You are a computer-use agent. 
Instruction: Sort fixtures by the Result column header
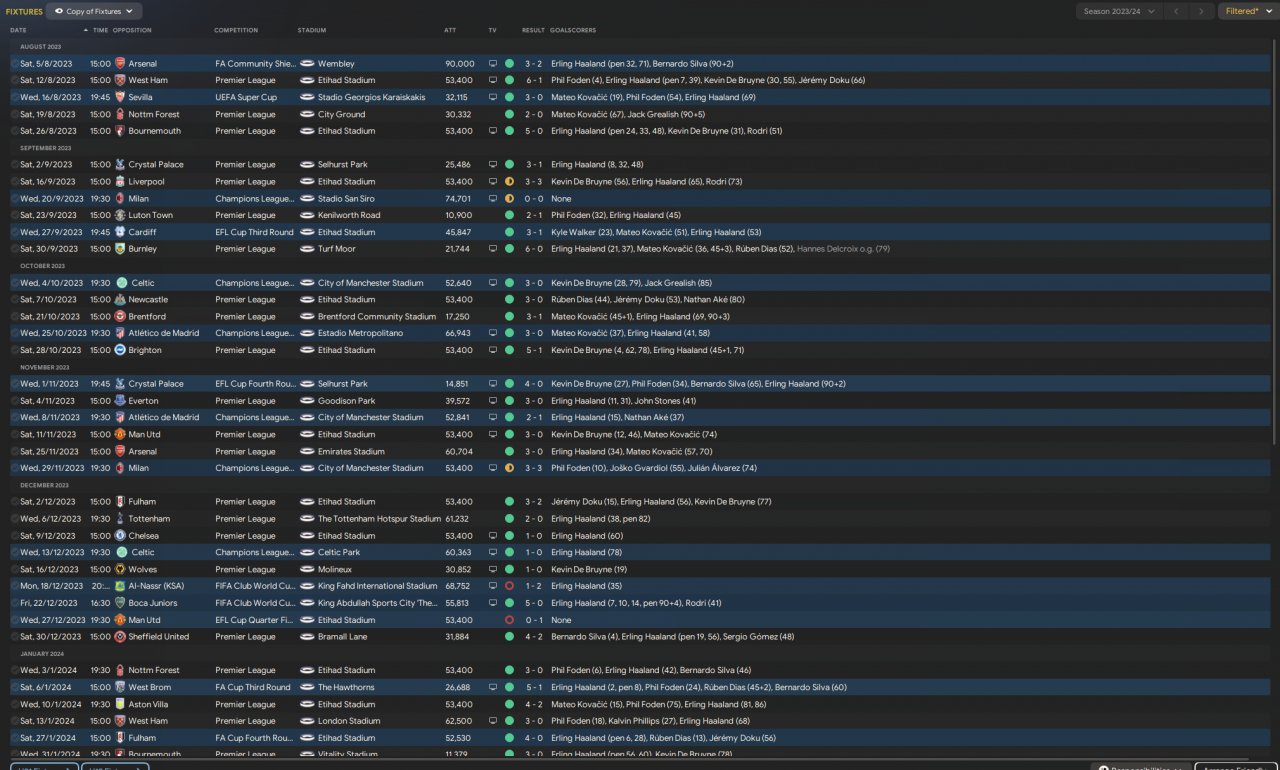[533, 30]
